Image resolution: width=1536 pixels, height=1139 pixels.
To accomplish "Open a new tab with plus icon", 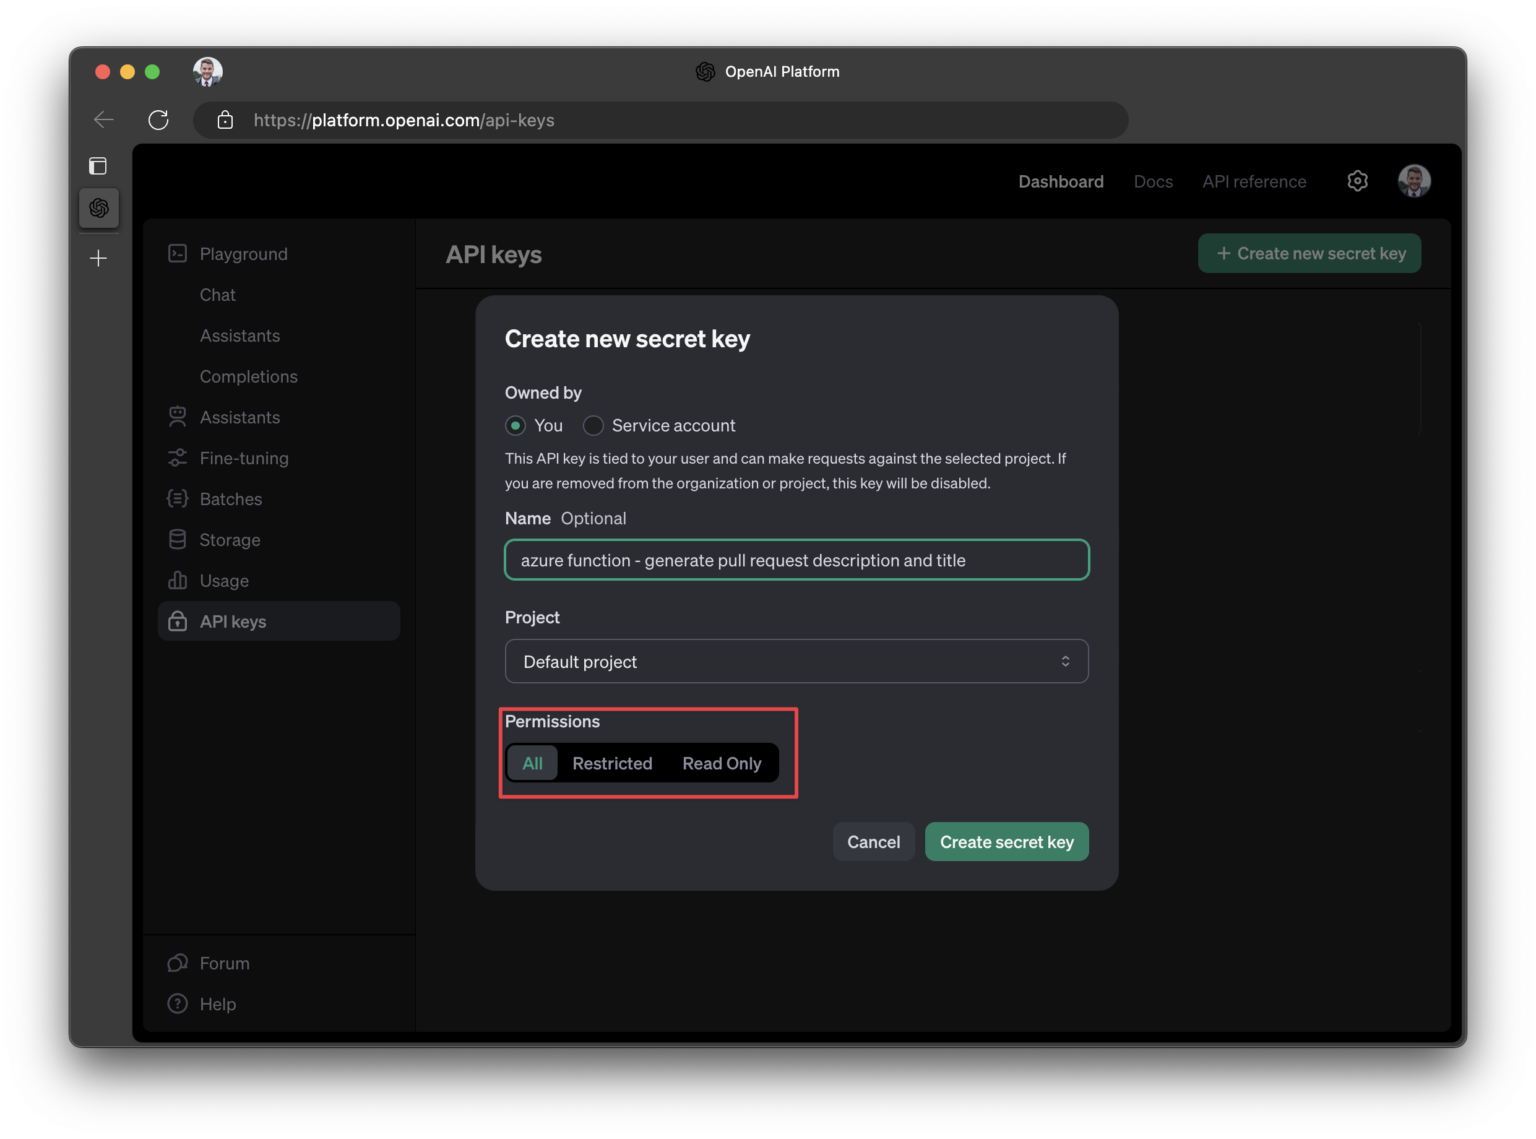I will pyautogui.click(x=98, y=259).
